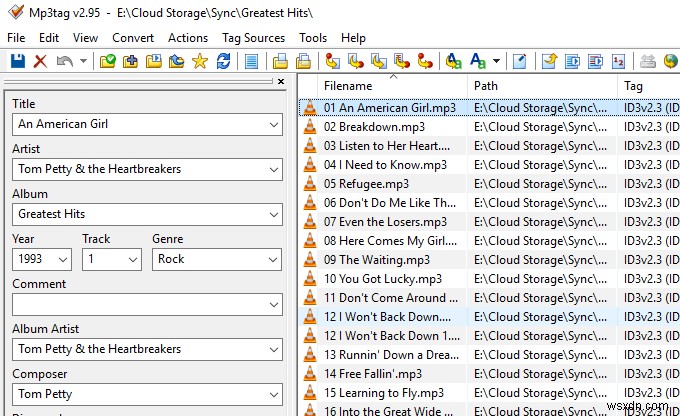The height and width of the screenshot is (416, 680).
Task: Open the Help menu
Action: [x=353, y=38]
